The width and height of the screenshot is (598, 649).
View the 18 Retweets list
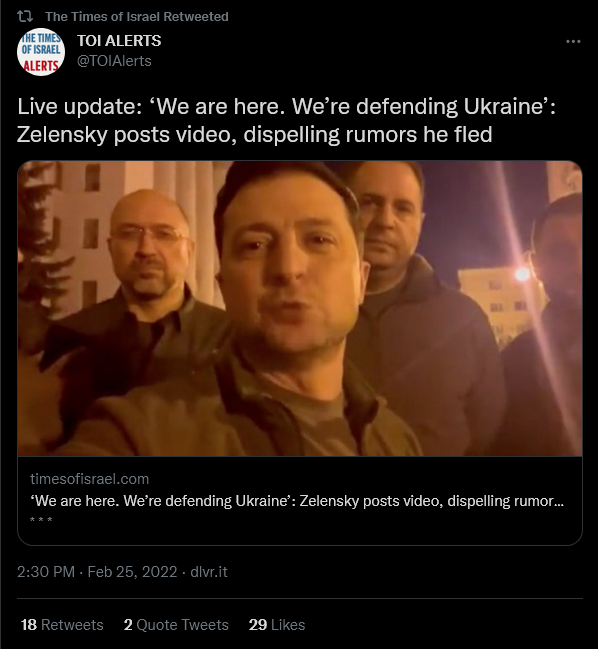coord(62,625)
